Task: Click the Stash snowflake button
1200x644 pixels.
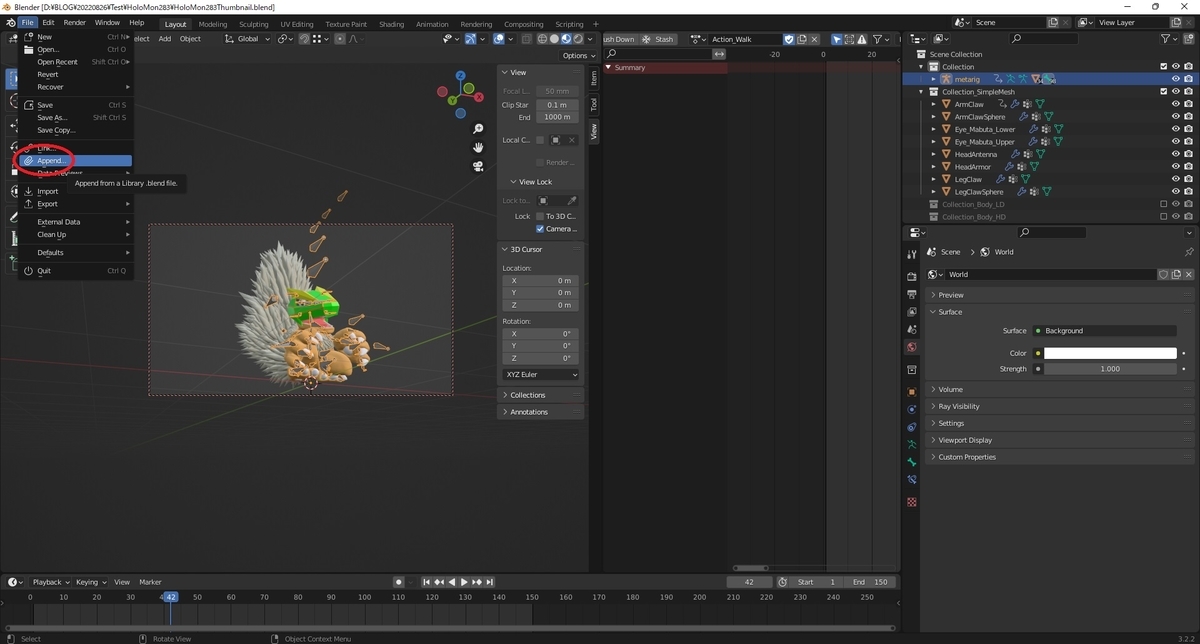Action: click(659, 39)
